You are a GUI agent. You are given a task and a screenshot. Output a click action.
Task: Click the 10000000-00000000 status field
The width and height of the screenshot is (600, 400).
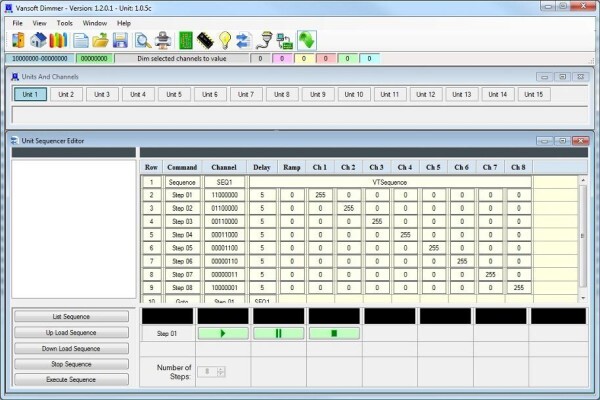[x=40, y=59]
